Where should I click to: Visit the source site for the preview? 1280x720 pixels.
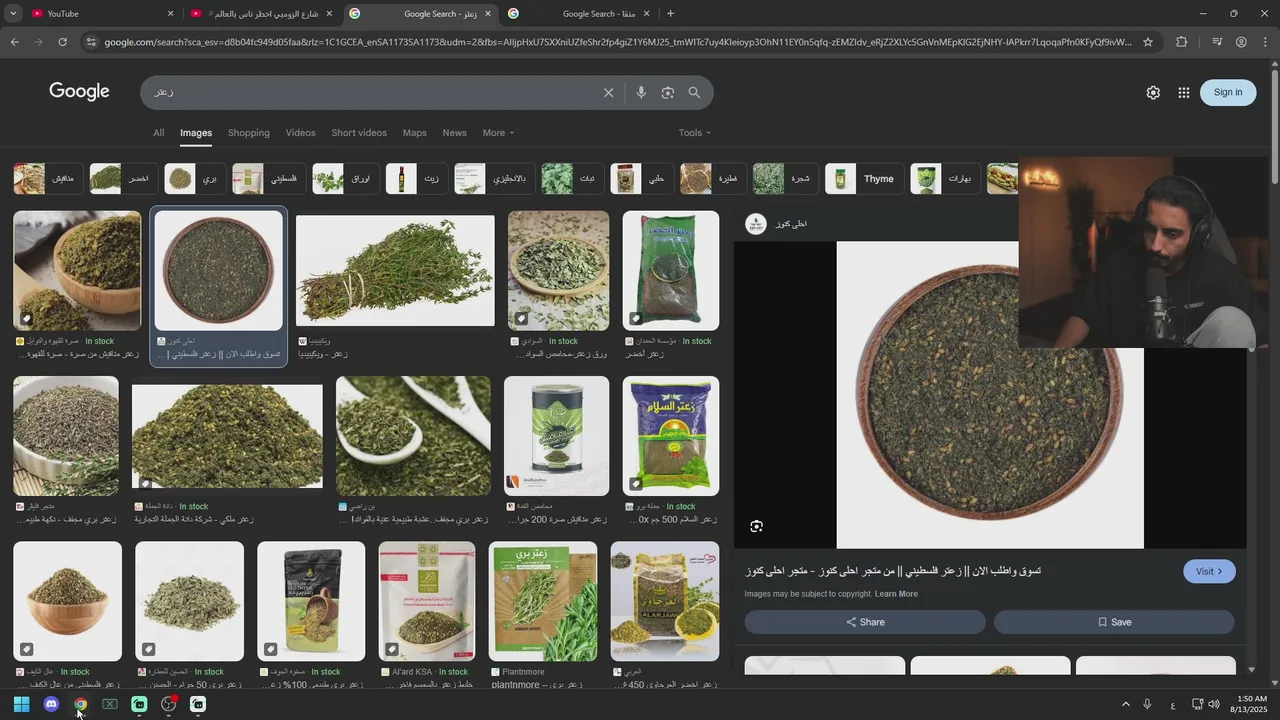1209,571
